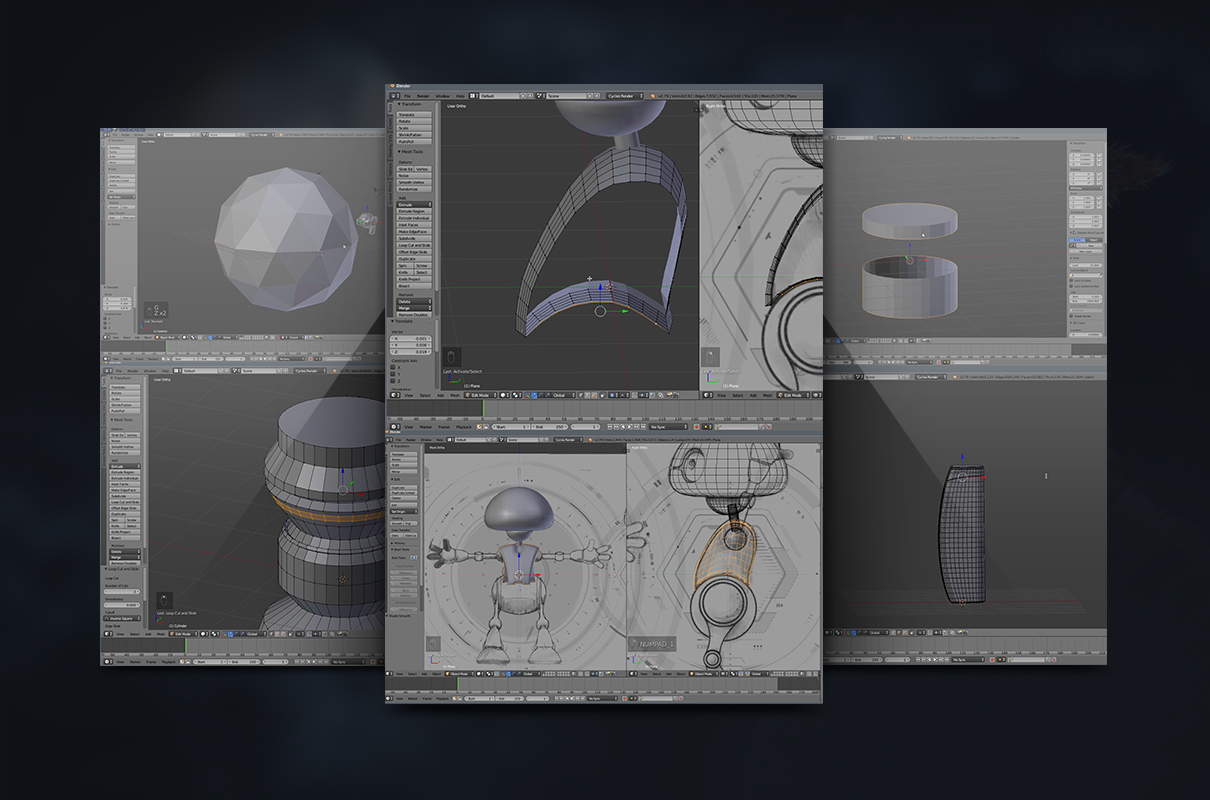The width and height of the screenshot is (1210, 800).
Task: Click the scene browse icon left of Scene in the arch-mesh window
Action: tap(541, 96)
